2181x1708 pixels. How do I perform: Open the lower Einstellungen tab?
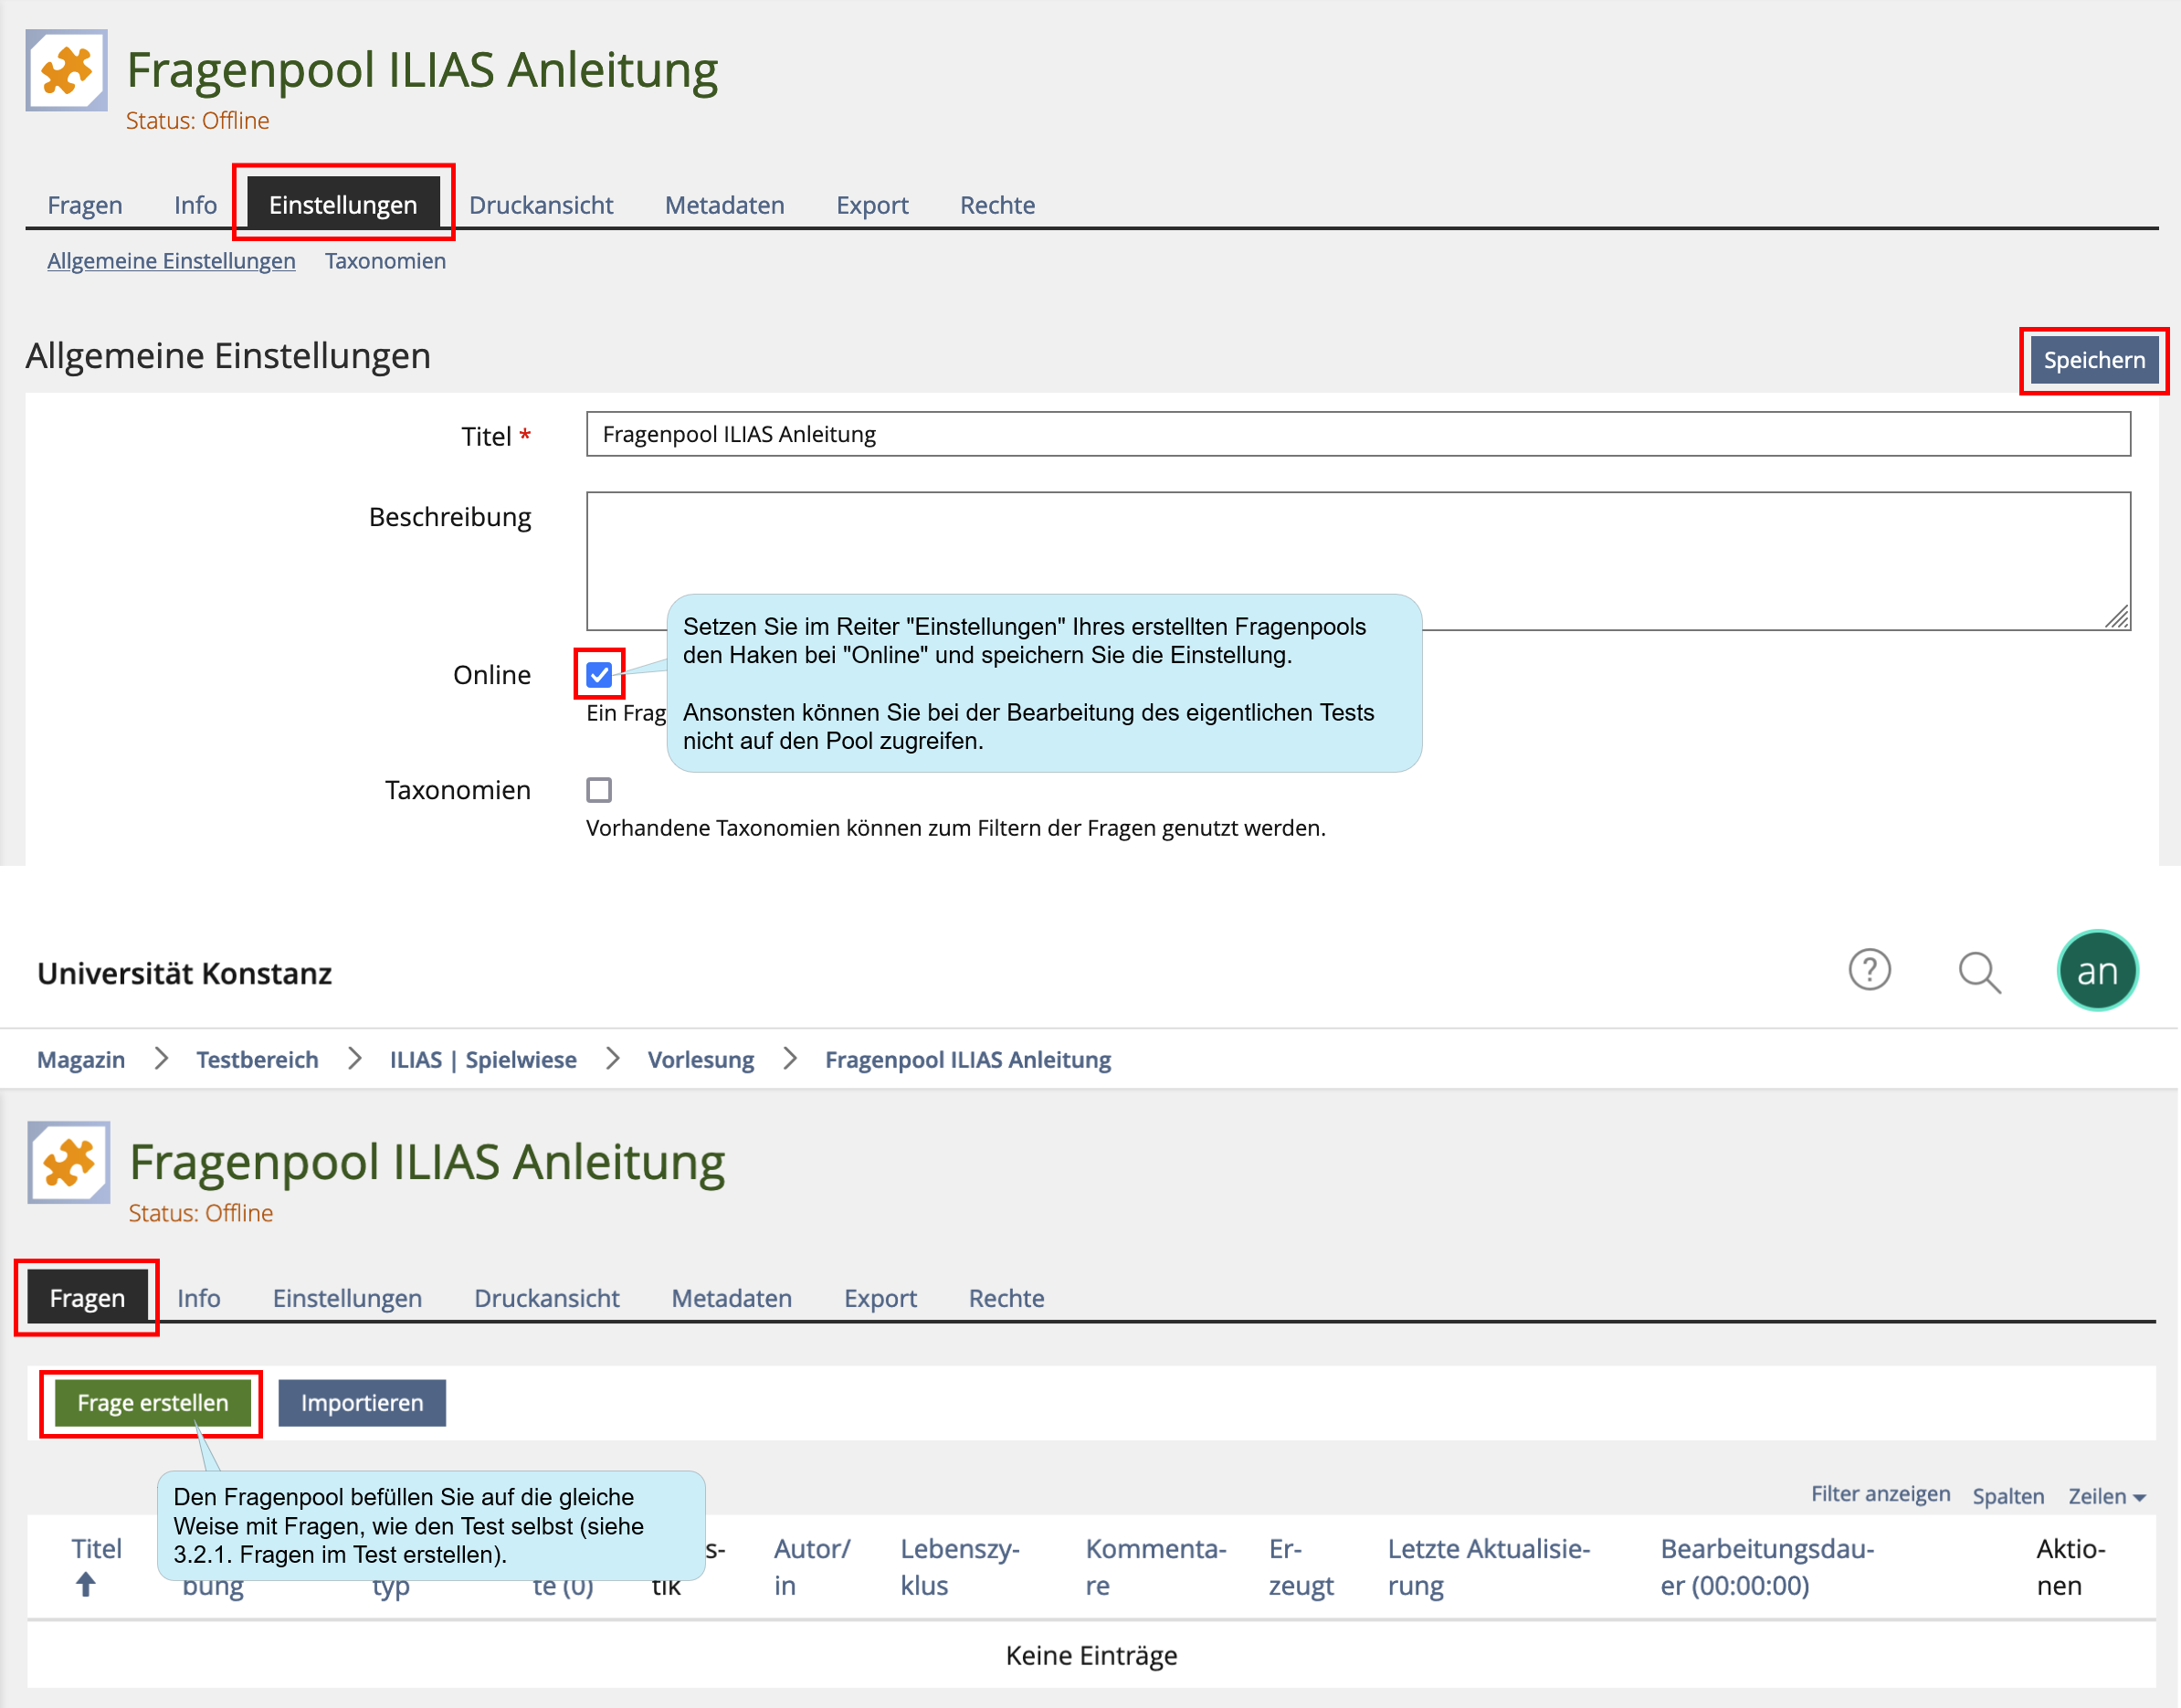347,1298
